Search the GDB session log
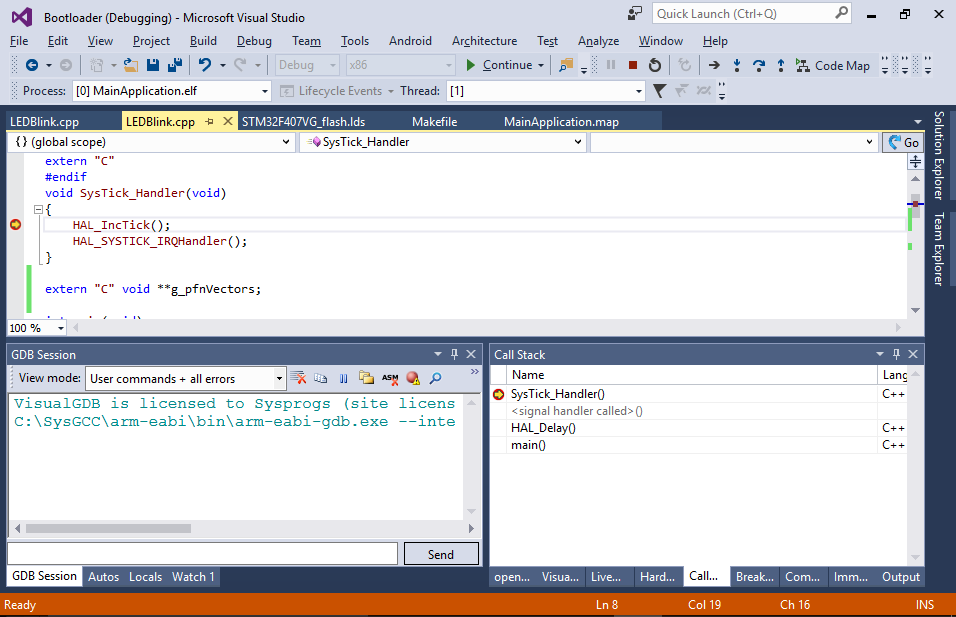 (x=435, y=379)
